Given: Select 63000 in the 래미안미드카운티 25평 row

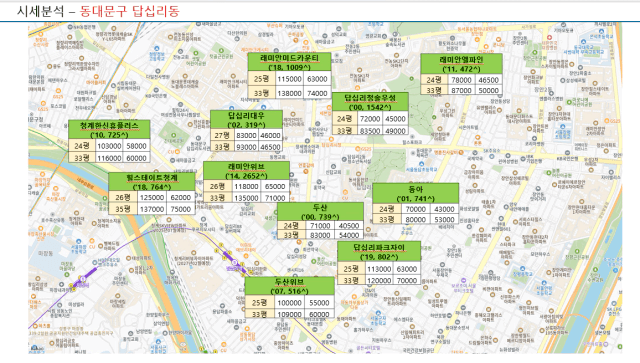Looking at the screenshot, I should pos(317,79).
